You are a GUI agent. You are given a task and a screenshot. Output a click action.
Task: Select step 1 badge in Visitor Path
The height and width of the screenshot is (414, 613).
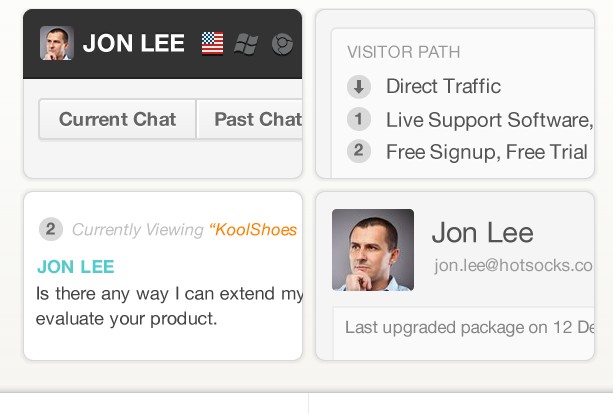[x=359, y=119]
